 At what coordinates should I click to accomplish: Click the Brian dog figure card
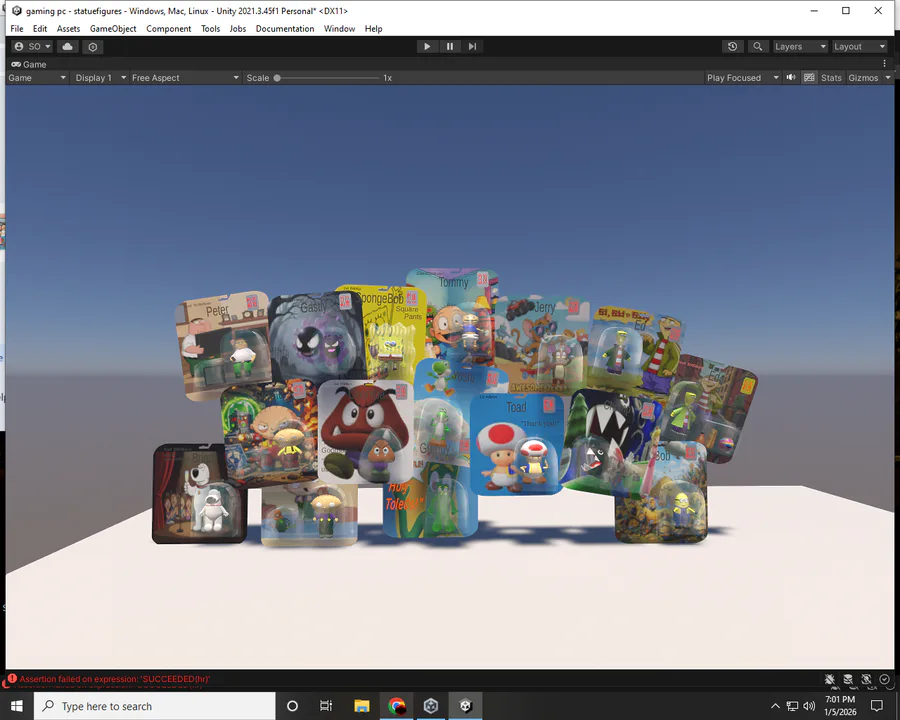tap(199, 493)
